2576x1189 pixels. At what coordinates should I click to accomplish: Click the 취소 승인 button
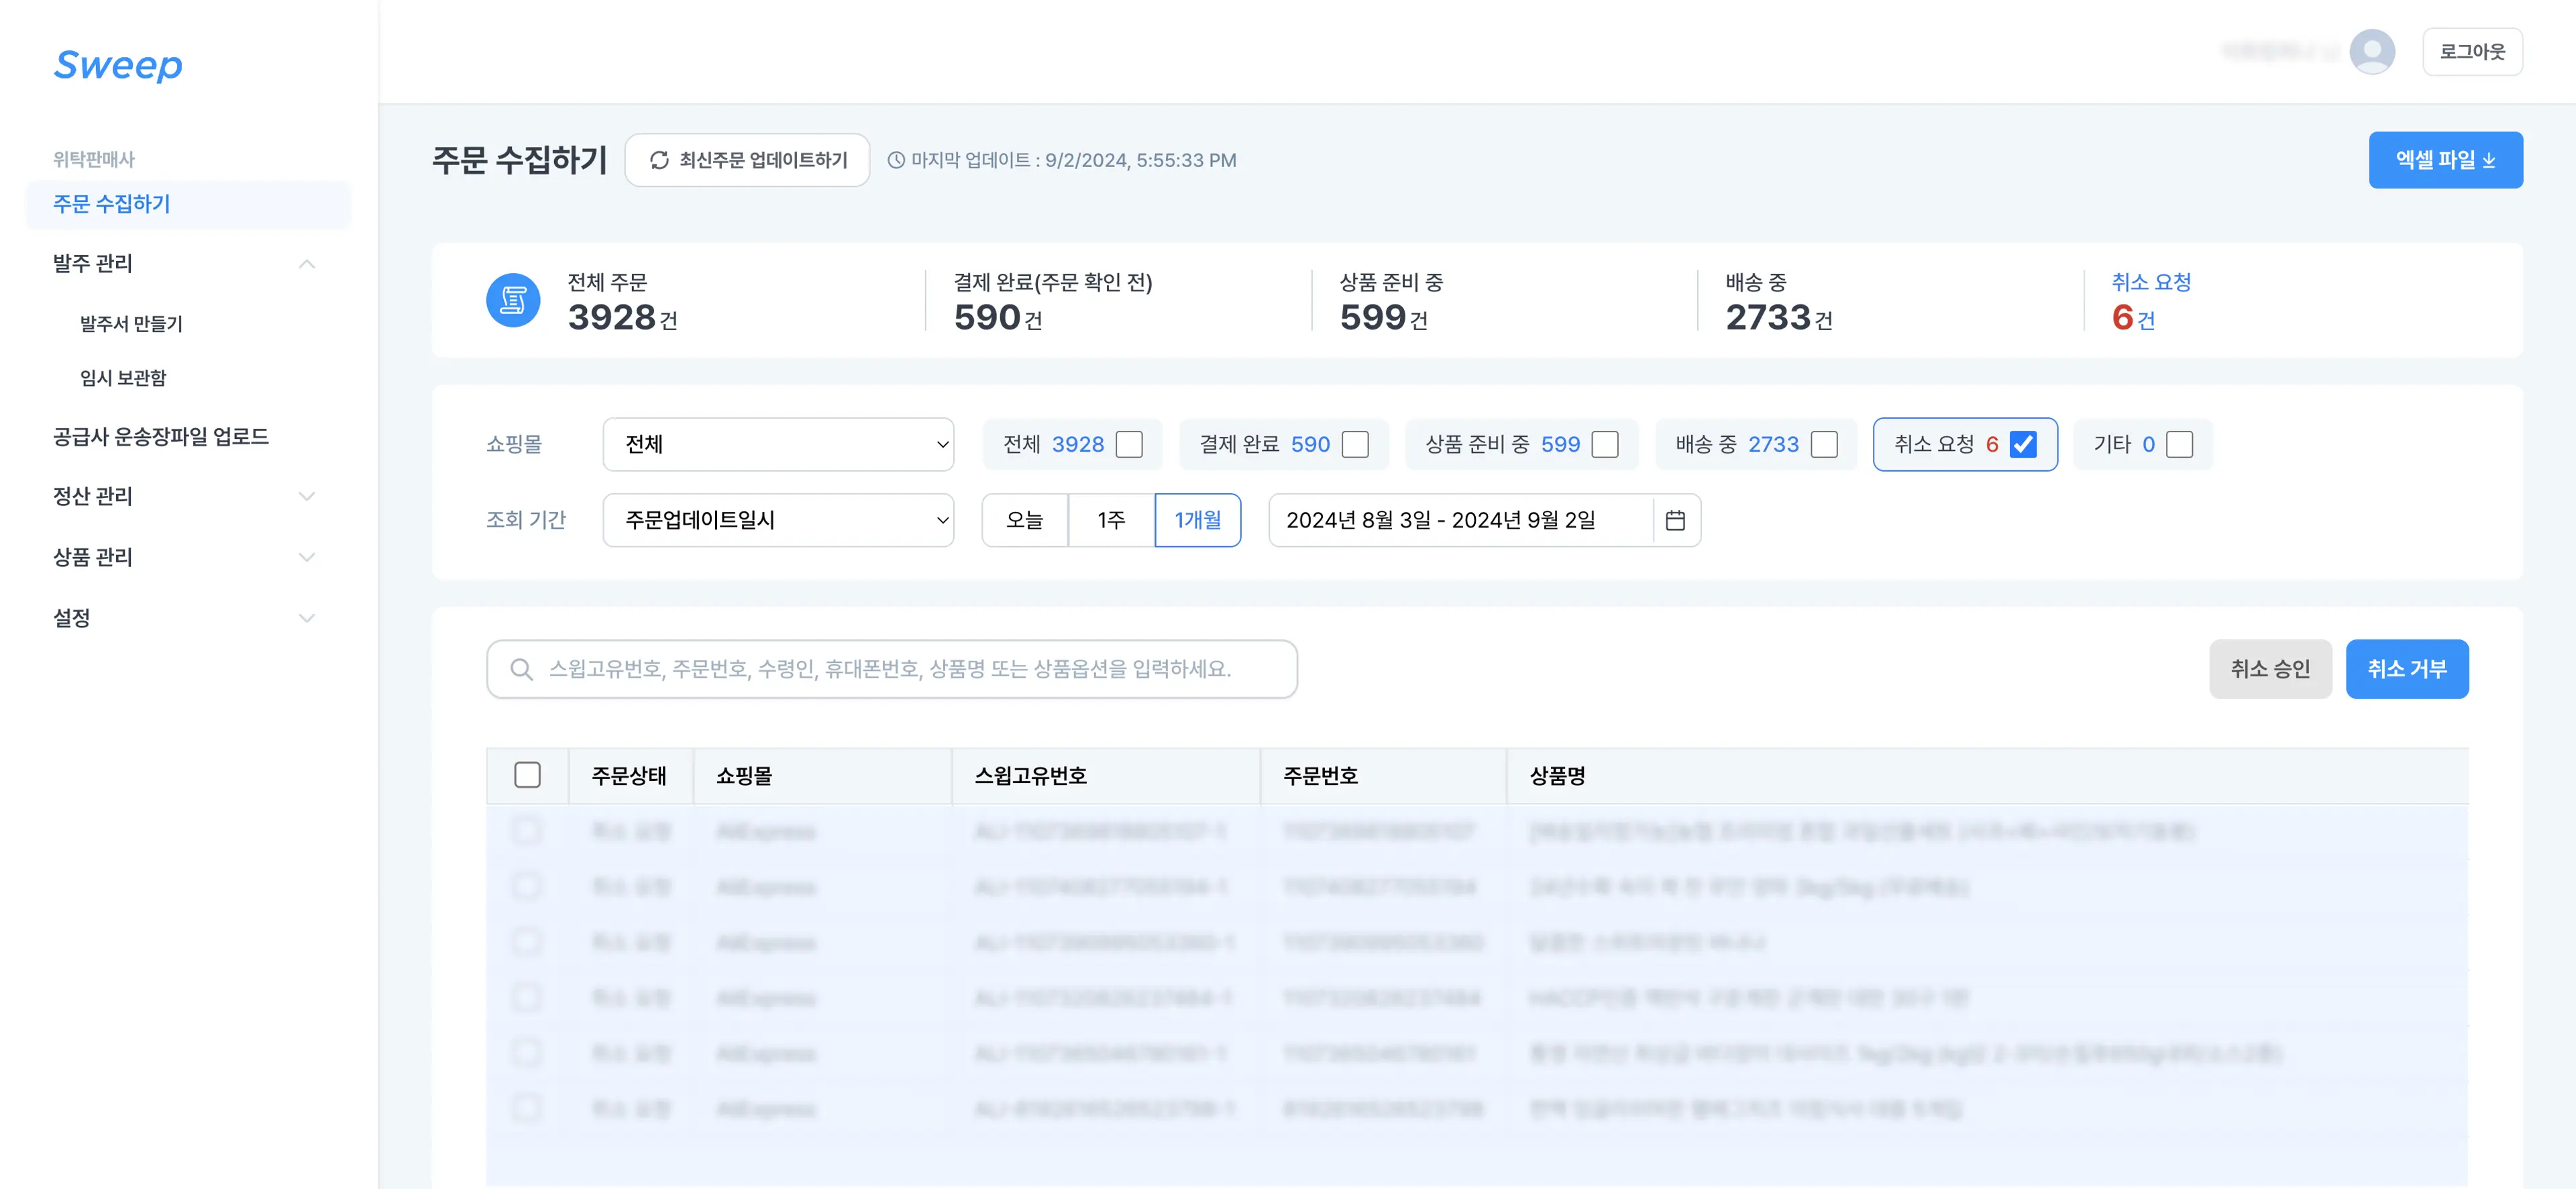[x=2270, y=669]
